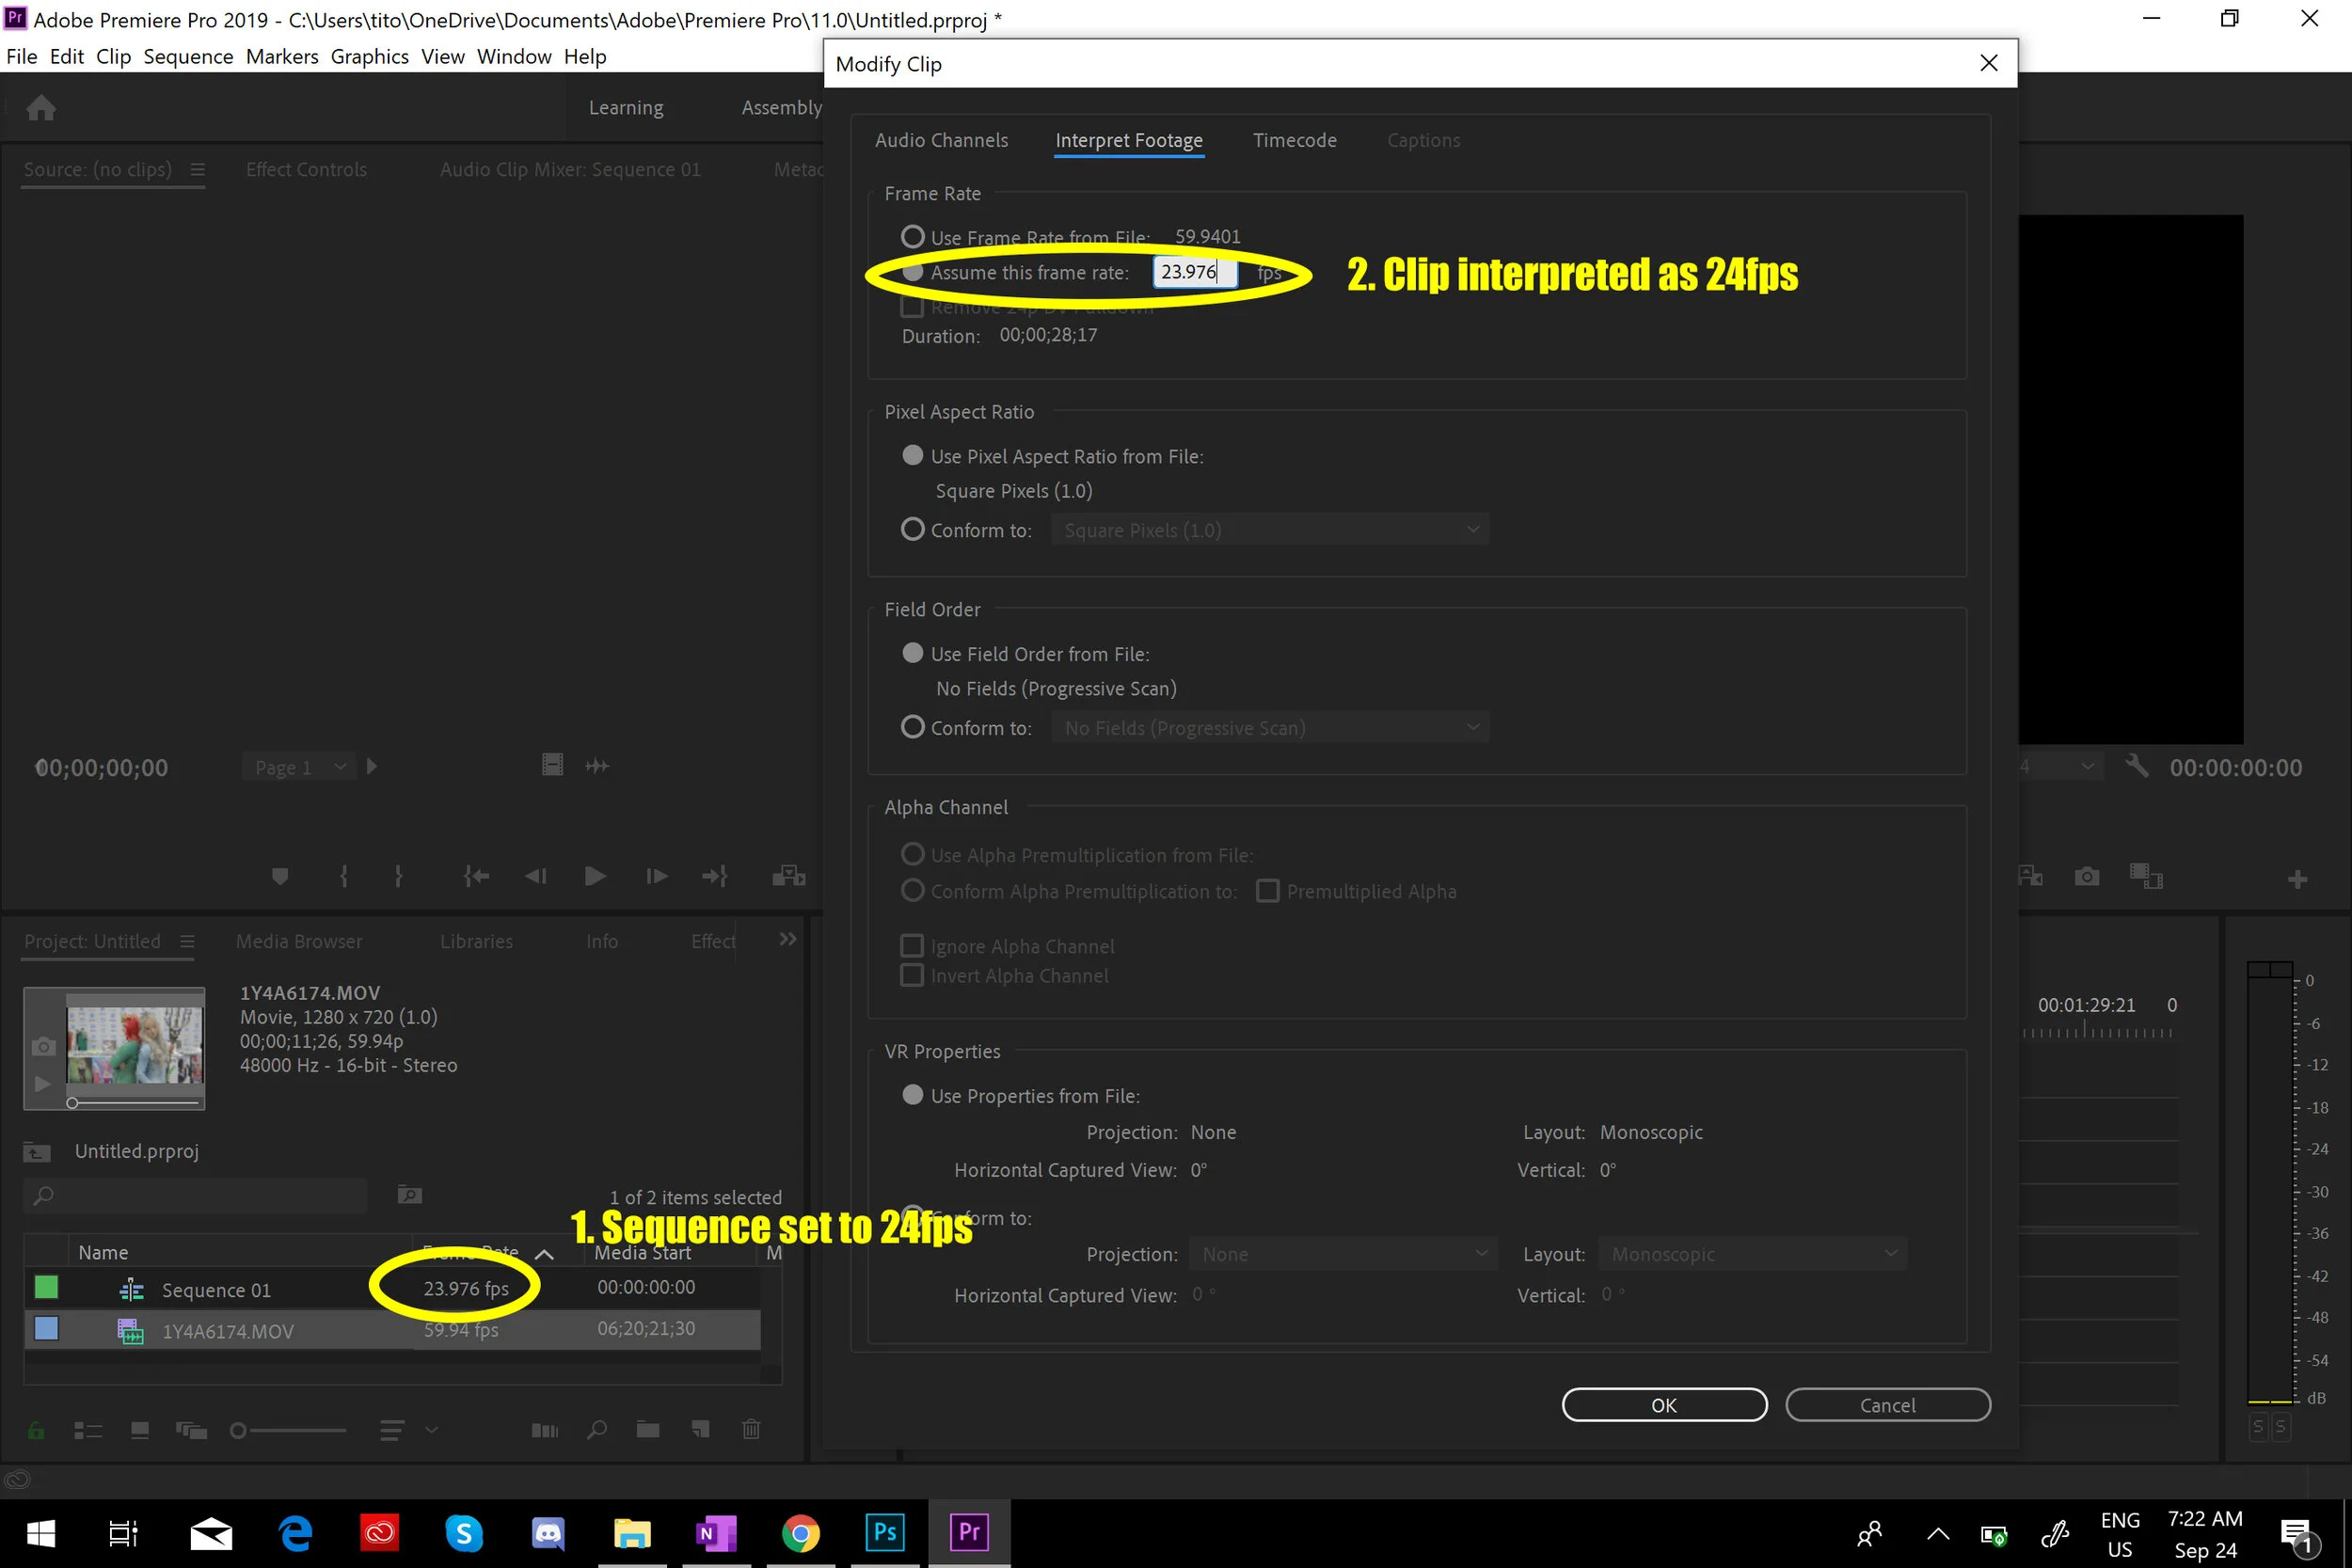Select Use Field Order from File

(x=912, y=653)
